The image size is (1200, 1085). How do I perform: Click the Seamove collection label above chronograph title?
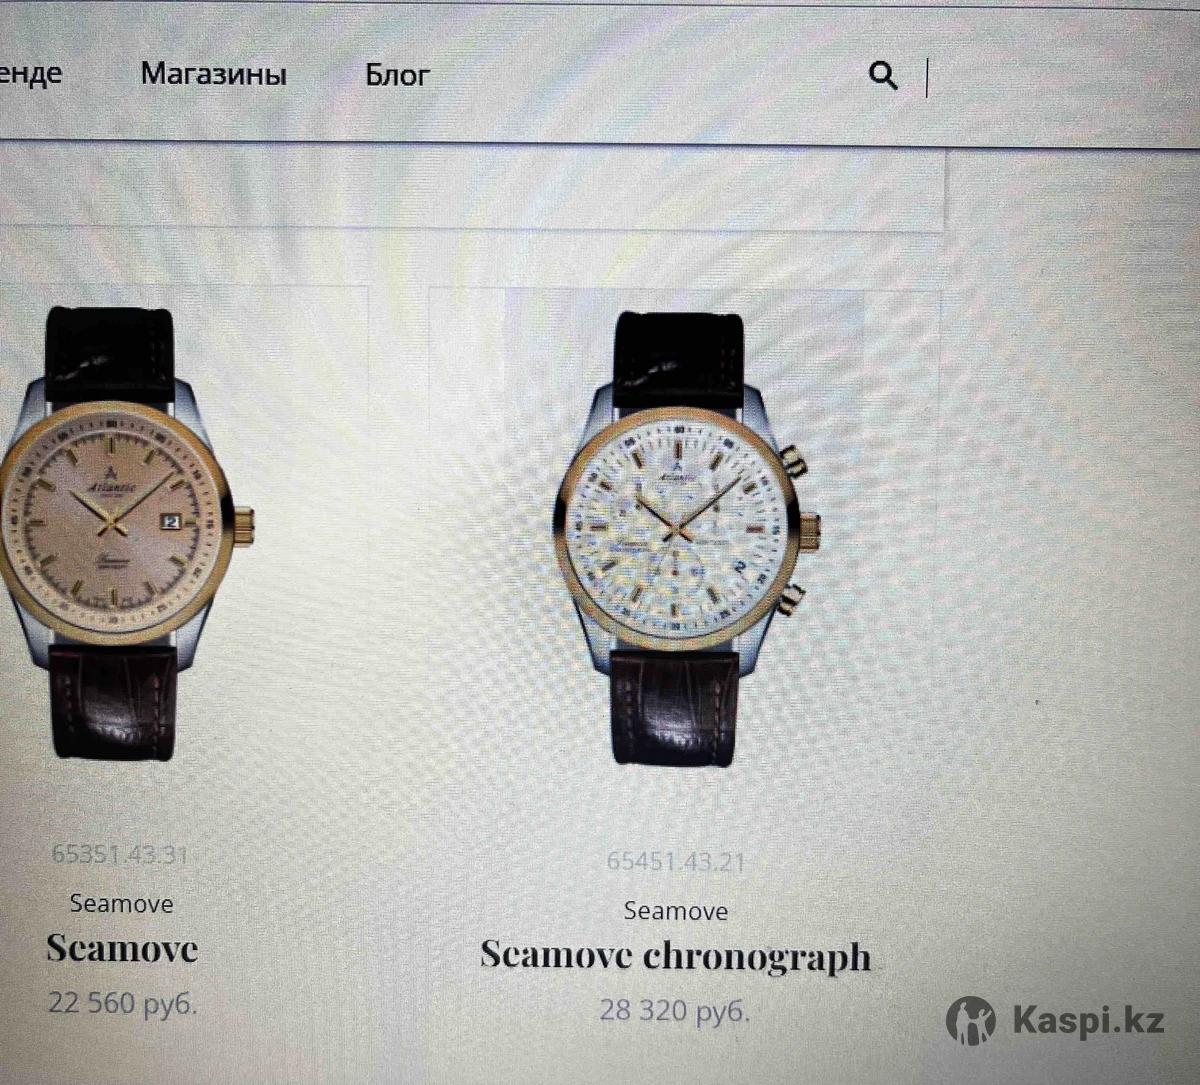(675, 911)
